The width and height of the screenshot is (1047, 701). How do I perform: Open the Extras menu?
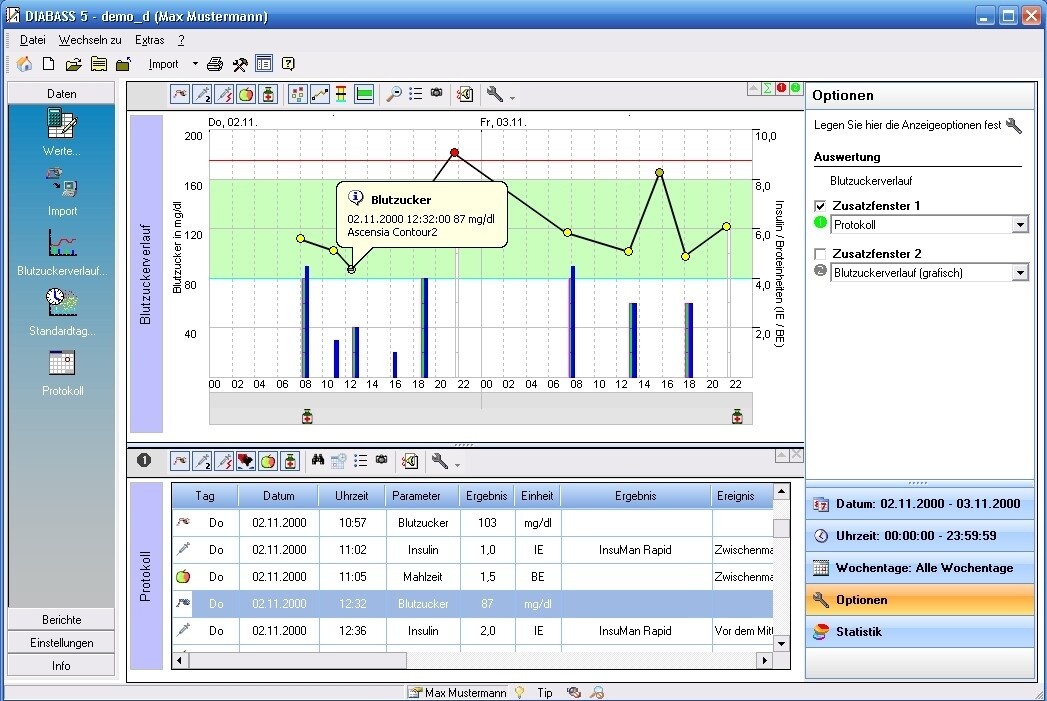tap(150, 40)
